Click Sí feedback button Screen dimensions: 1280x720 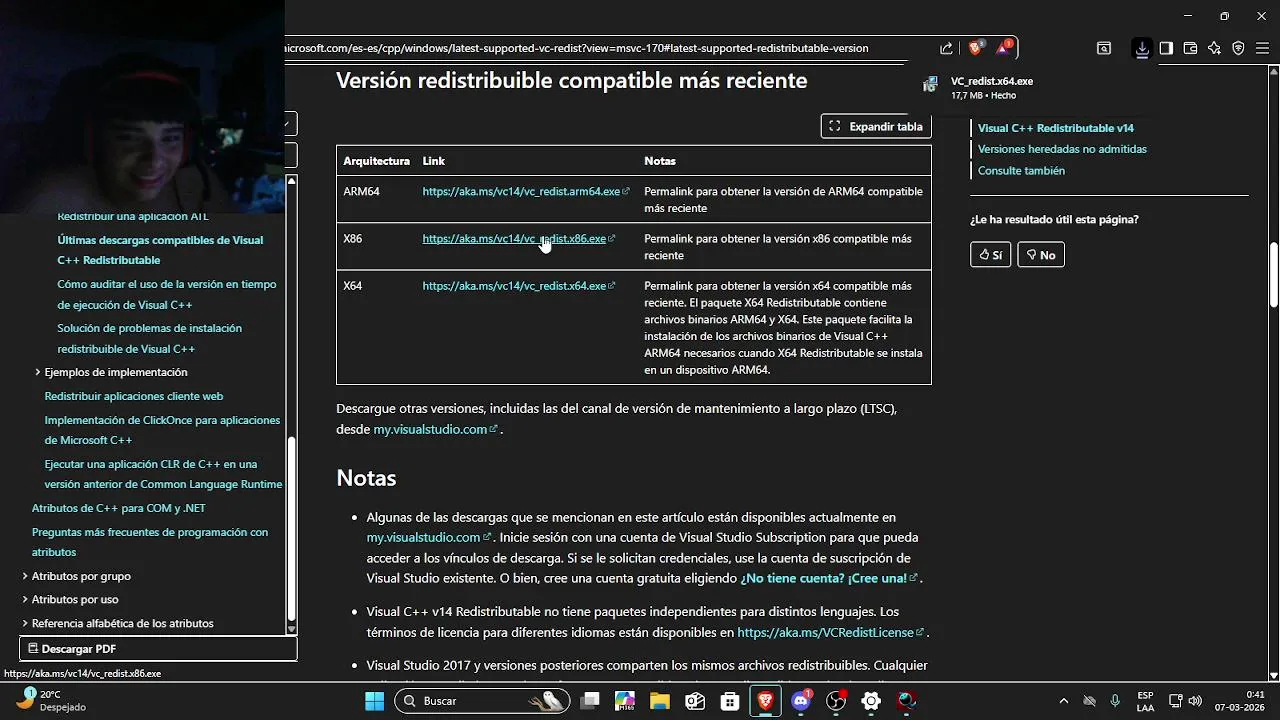click(x=991, y=255)
